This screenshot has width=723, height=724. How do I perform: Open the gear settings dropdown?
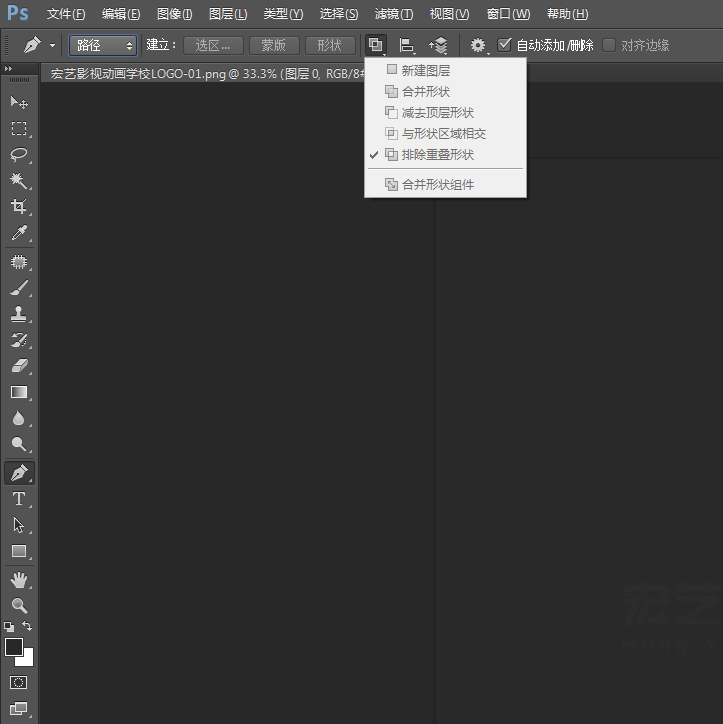(479, 45)
